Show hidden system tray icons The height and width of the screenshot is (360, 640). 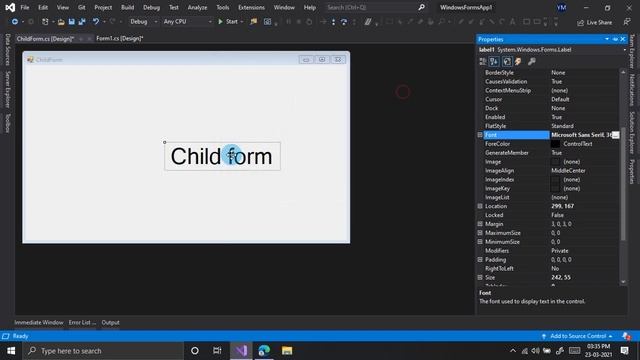(513, 351)
